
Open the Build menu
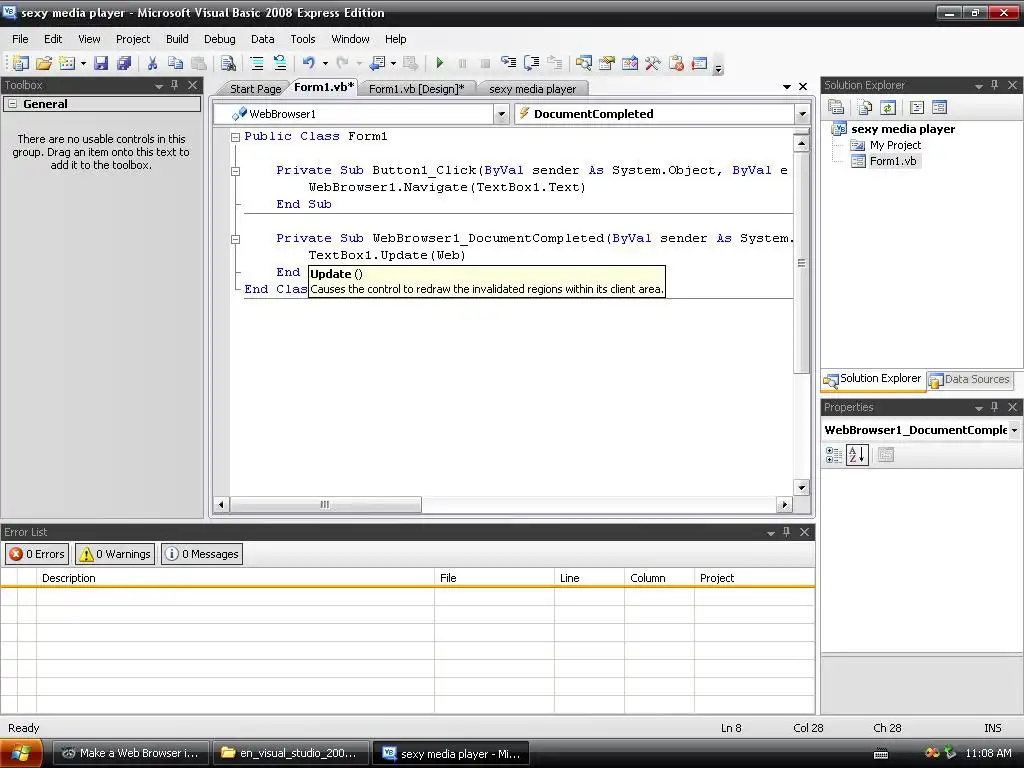pos(177,39)
